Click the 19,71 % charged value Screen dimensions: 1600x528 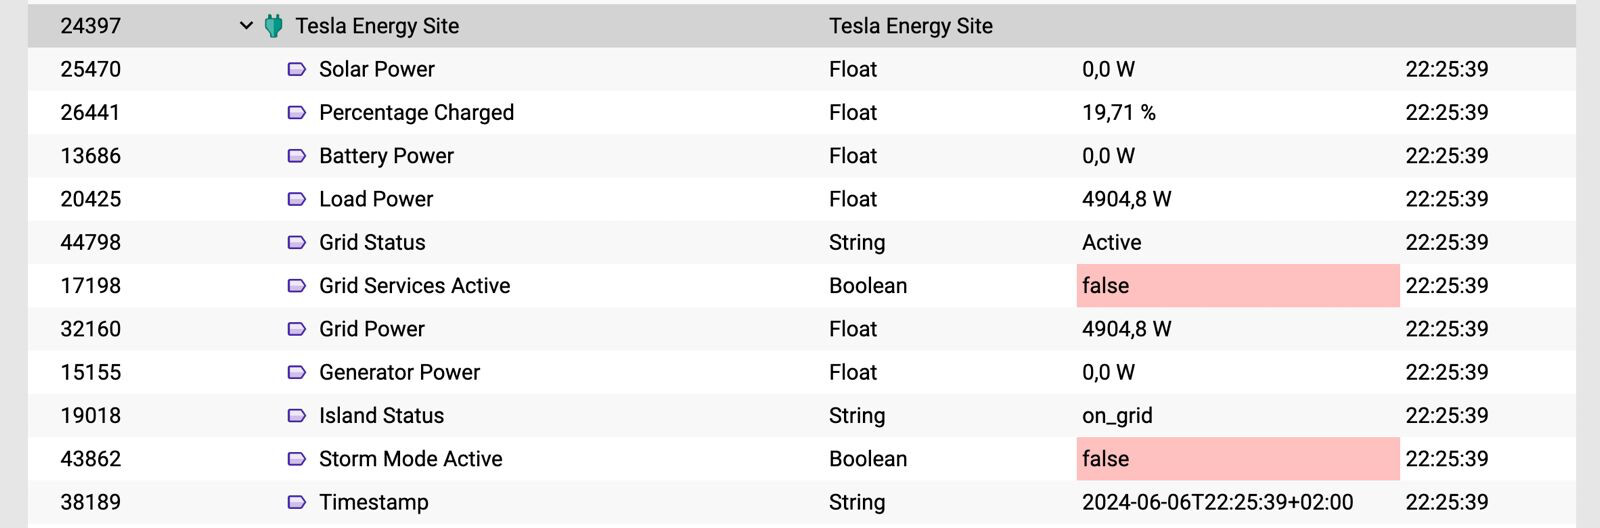(x=1119, y=113)
